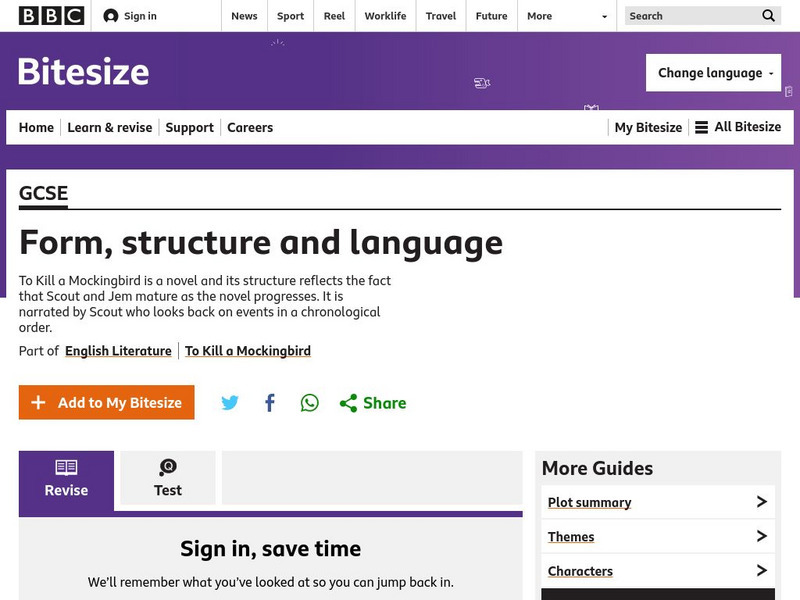
Task: Click the search magnifier icon
Action: point(768,16)
